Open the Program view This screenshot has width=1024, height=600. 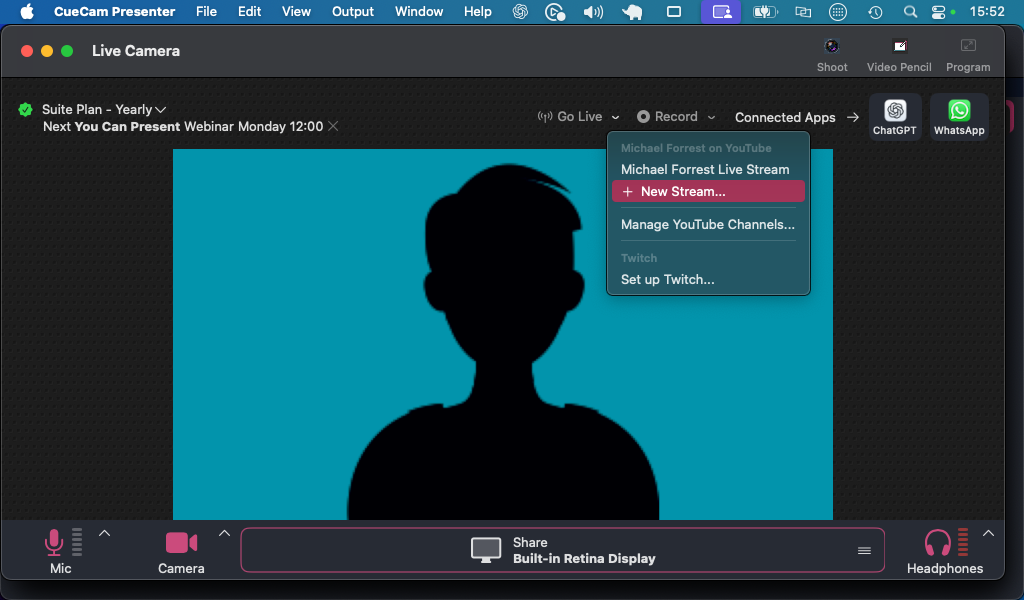pyautogui.click(x=968, y=55)
